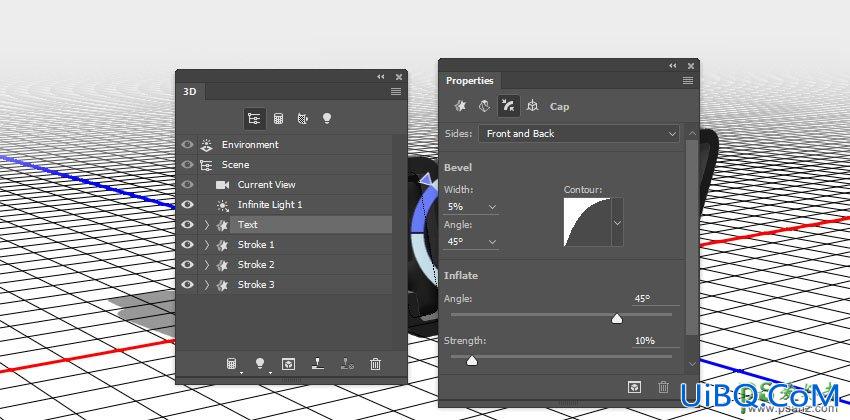The image size is (850, 420).
Task: Hide the Stroke 1 mesh
Action: (x=187, y=244)
